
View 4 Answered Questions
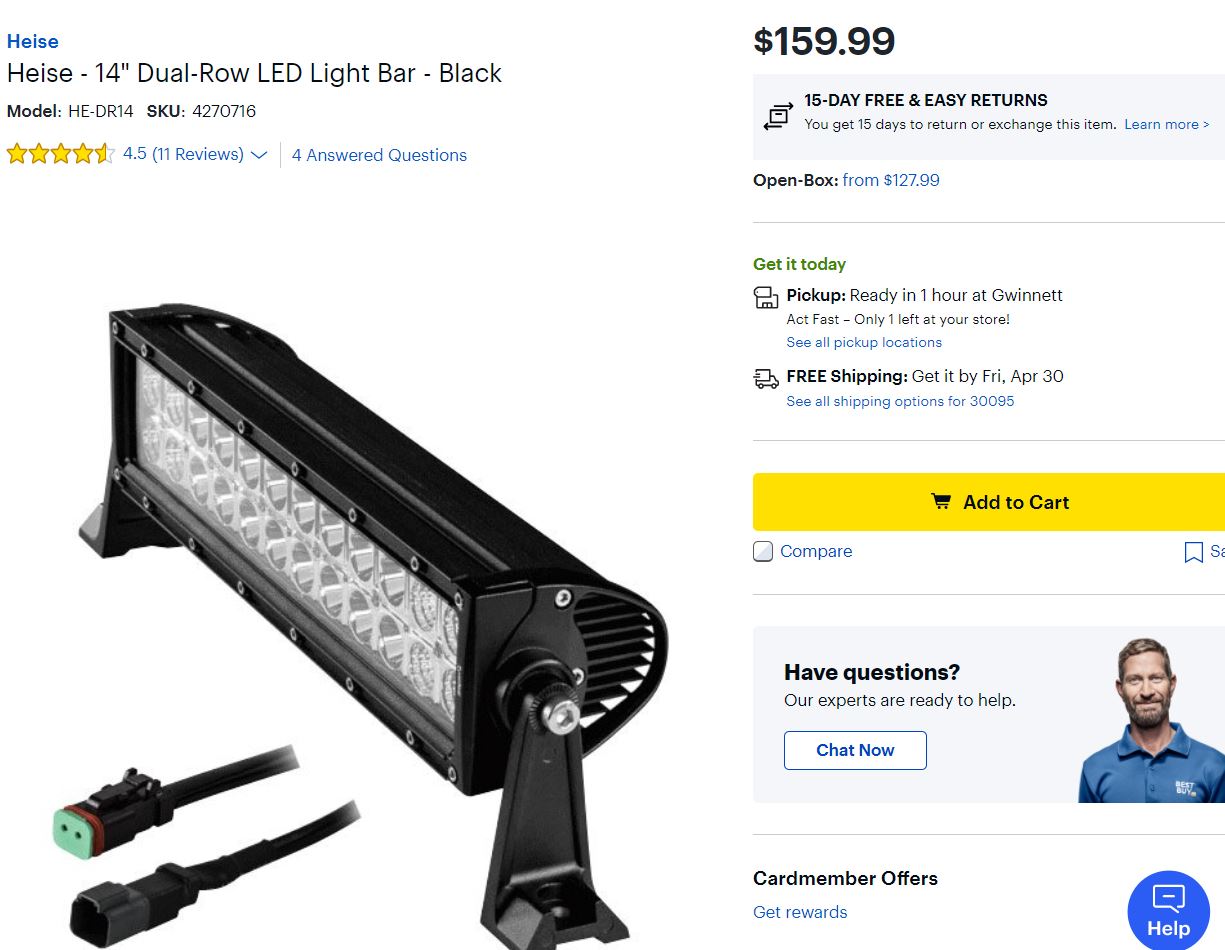click(379, 155)
